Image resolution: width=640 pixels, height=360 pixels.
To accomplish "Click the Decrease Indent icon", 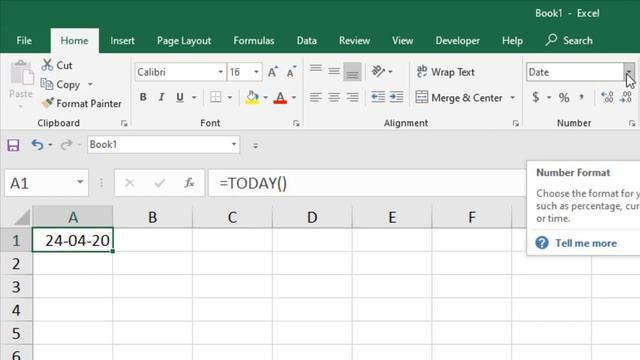I will 378,97.
